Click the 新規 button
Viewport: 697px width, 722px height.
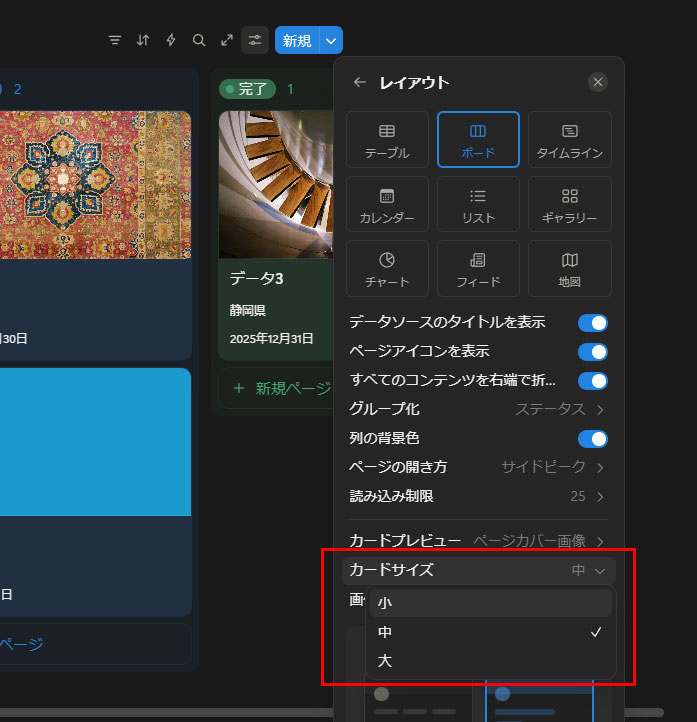tap(297, 40)
